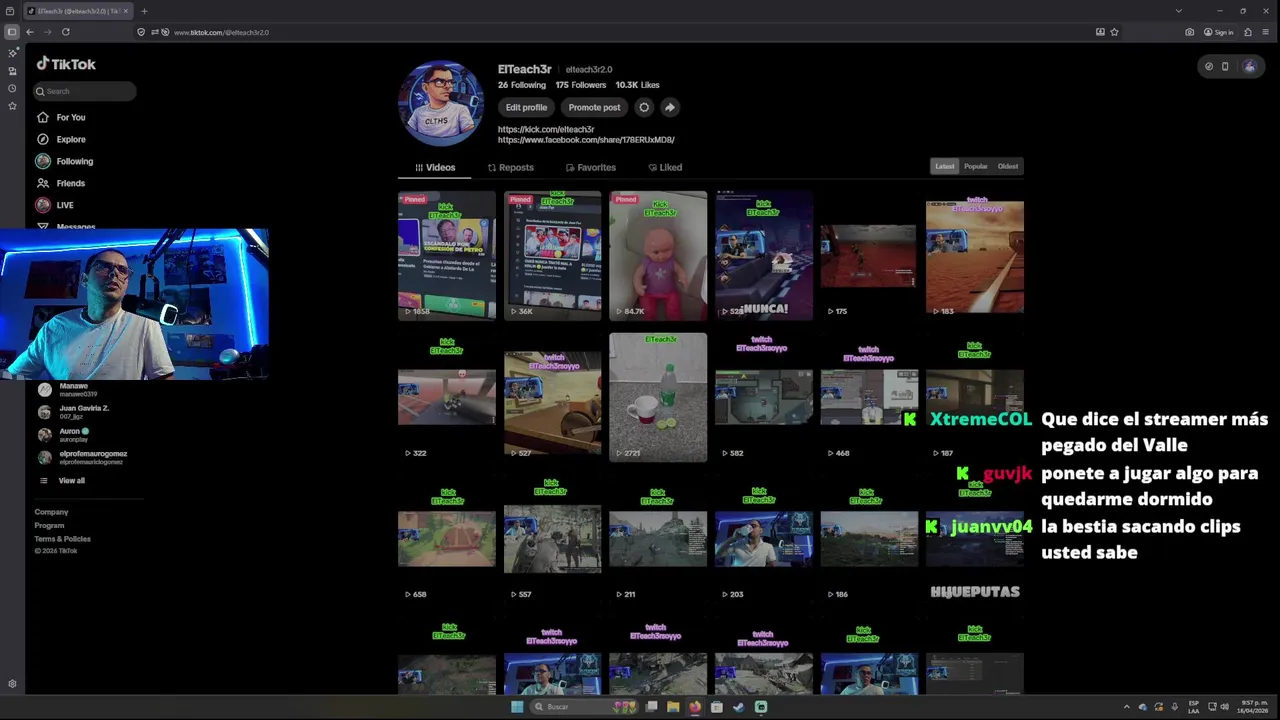The height and width of the screenshot is (720, 1280).
Task: Click the screenshot camera icon in toolbar
Action: pos(1189,32)
